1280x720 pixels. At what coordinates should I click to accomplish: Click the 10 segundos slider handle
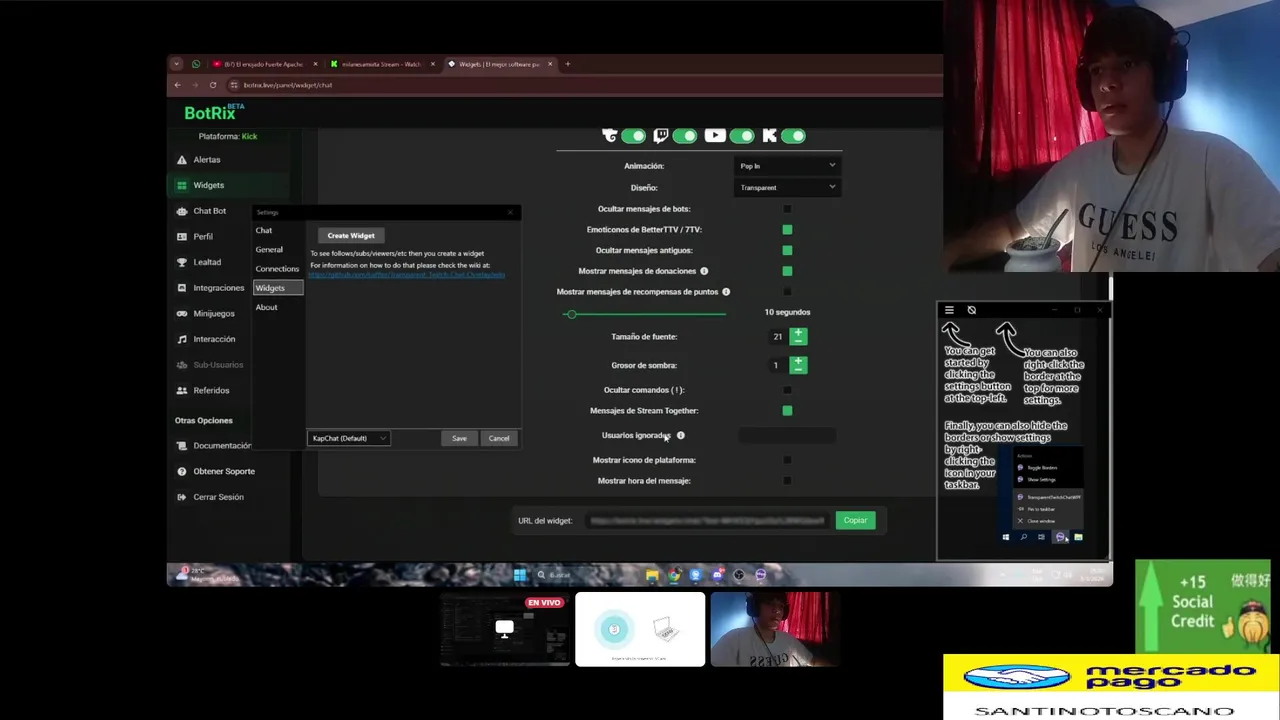tap(571, 314)
